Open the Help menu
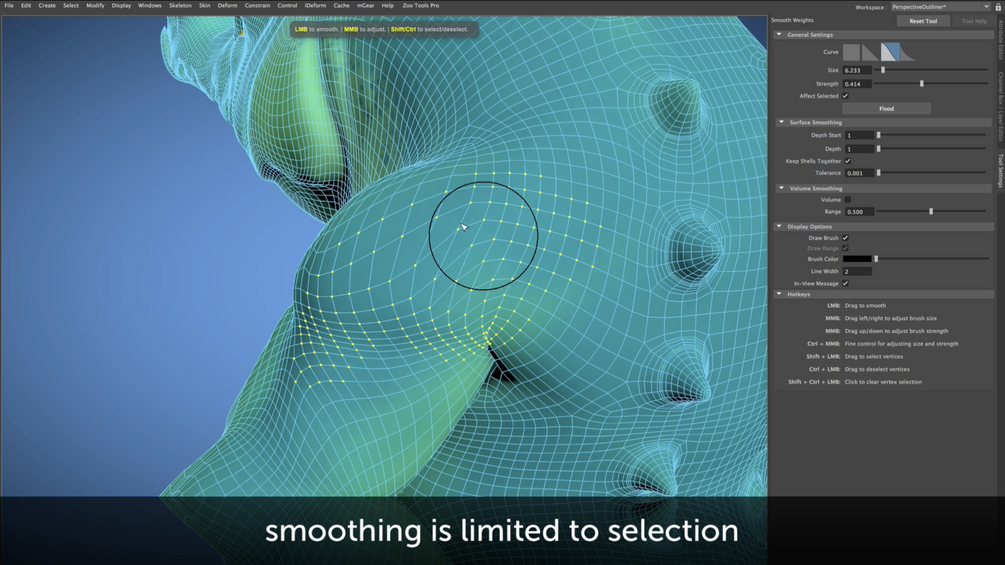Viewport: 1005px width, 565px height. coord(388,6)
